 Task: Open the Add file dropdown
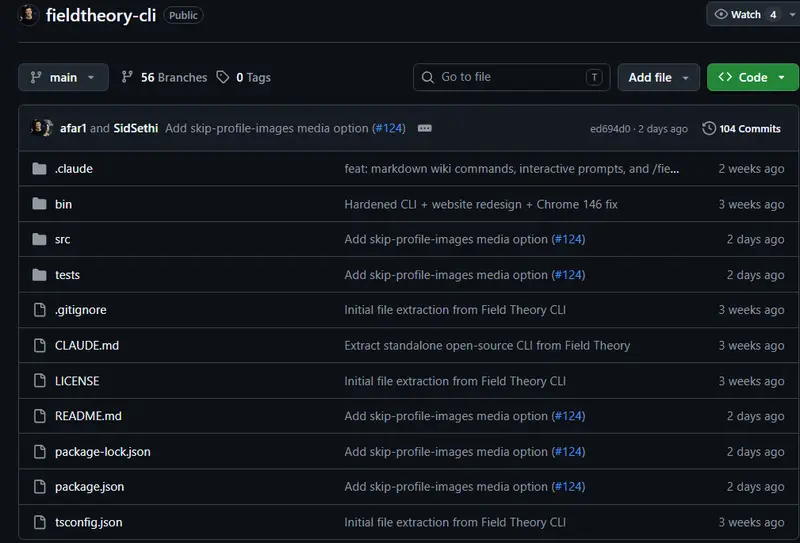tap(658, 77)
